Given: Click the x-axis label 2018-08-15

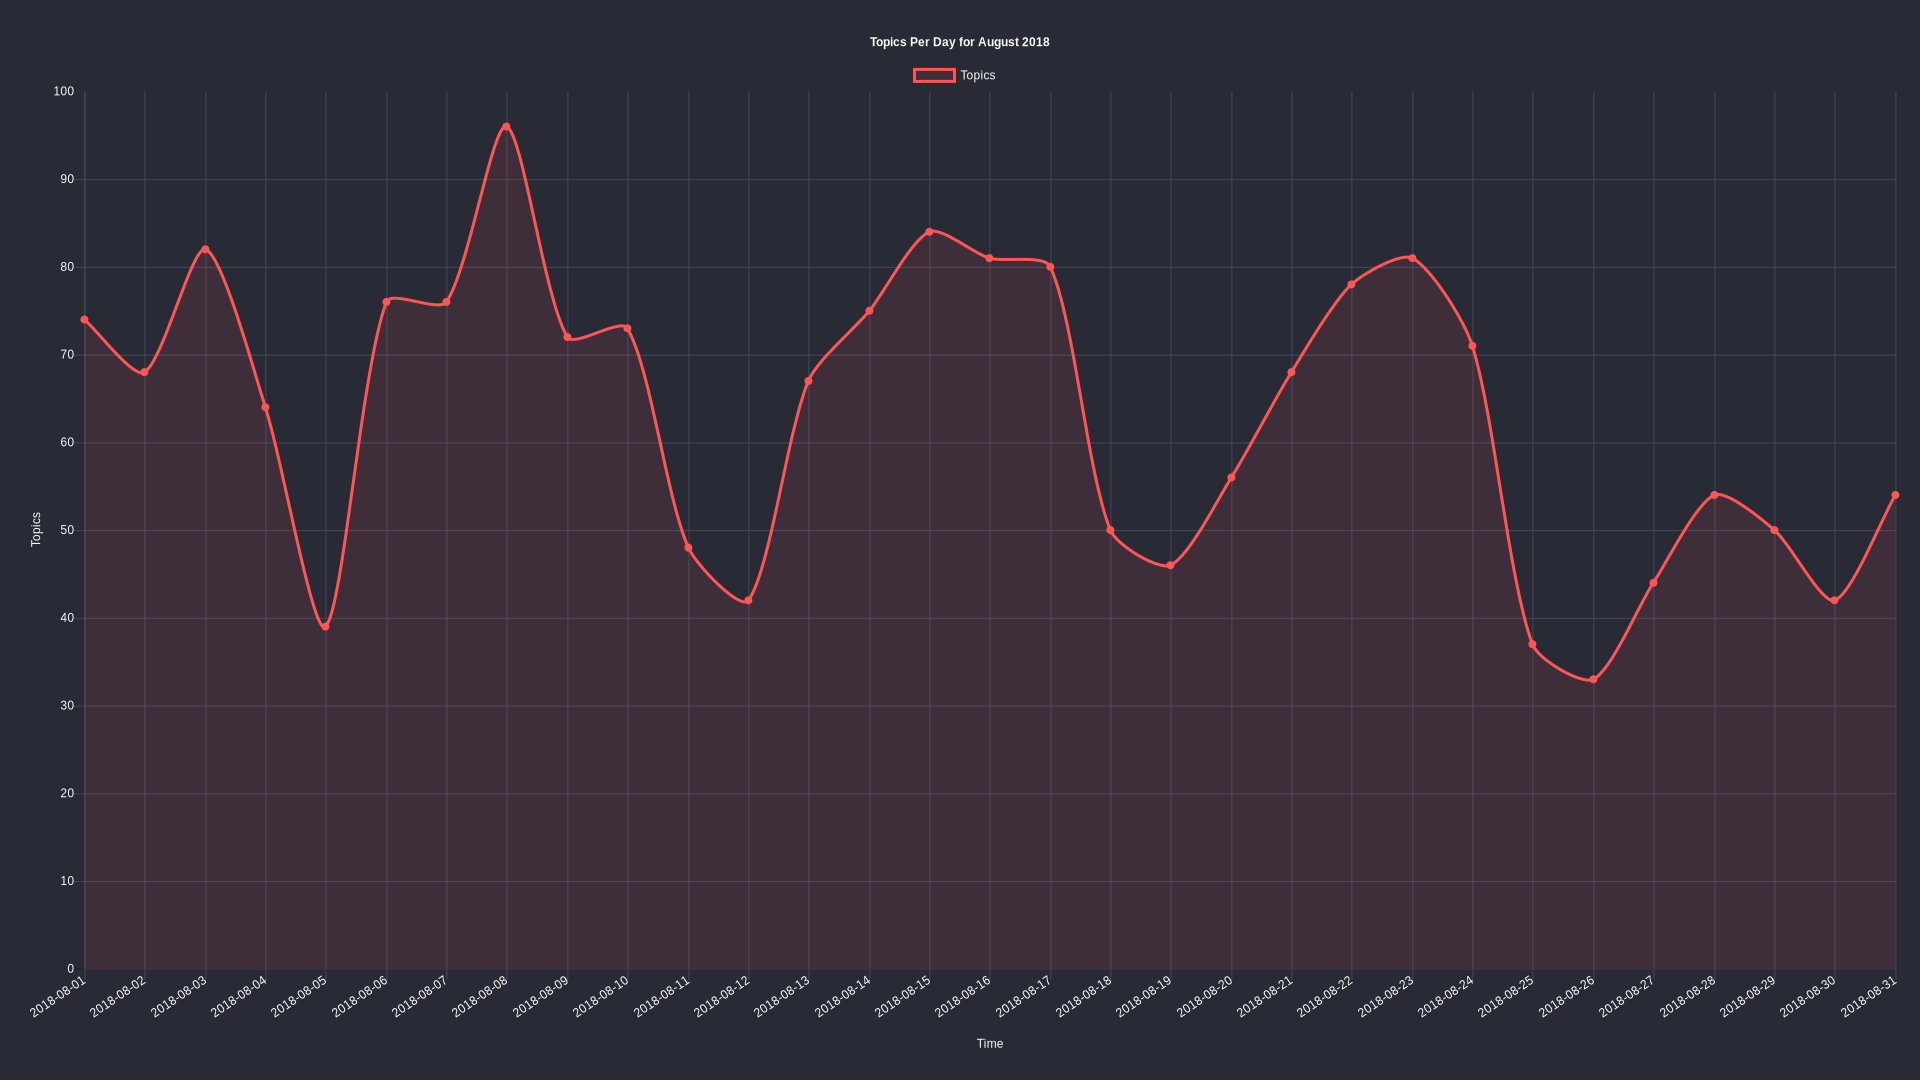Looking at the screenshot, I should [903, 997].
